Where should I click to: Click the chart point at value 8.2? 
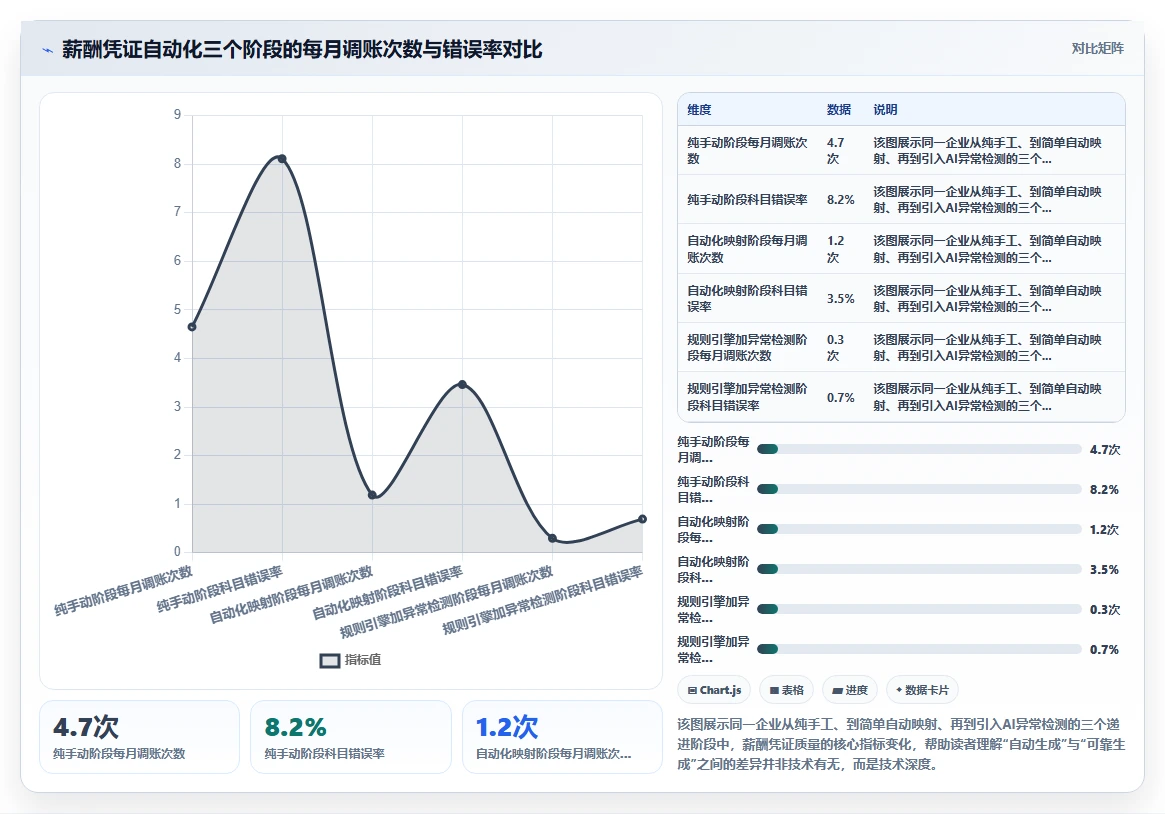pos(282,158)
